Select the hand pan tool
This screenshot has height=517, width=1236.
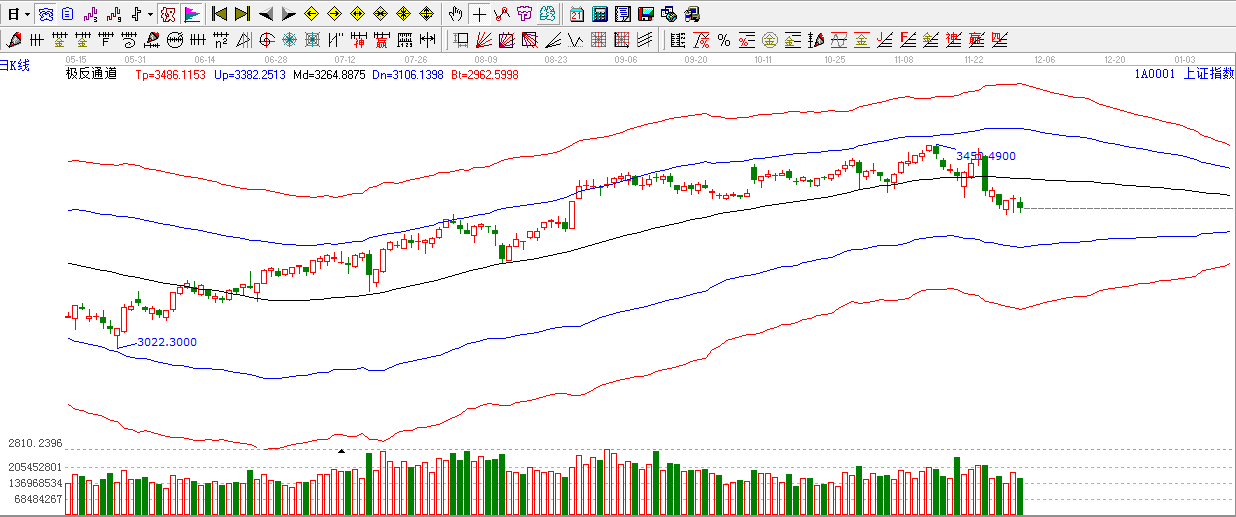coord(456,14)
